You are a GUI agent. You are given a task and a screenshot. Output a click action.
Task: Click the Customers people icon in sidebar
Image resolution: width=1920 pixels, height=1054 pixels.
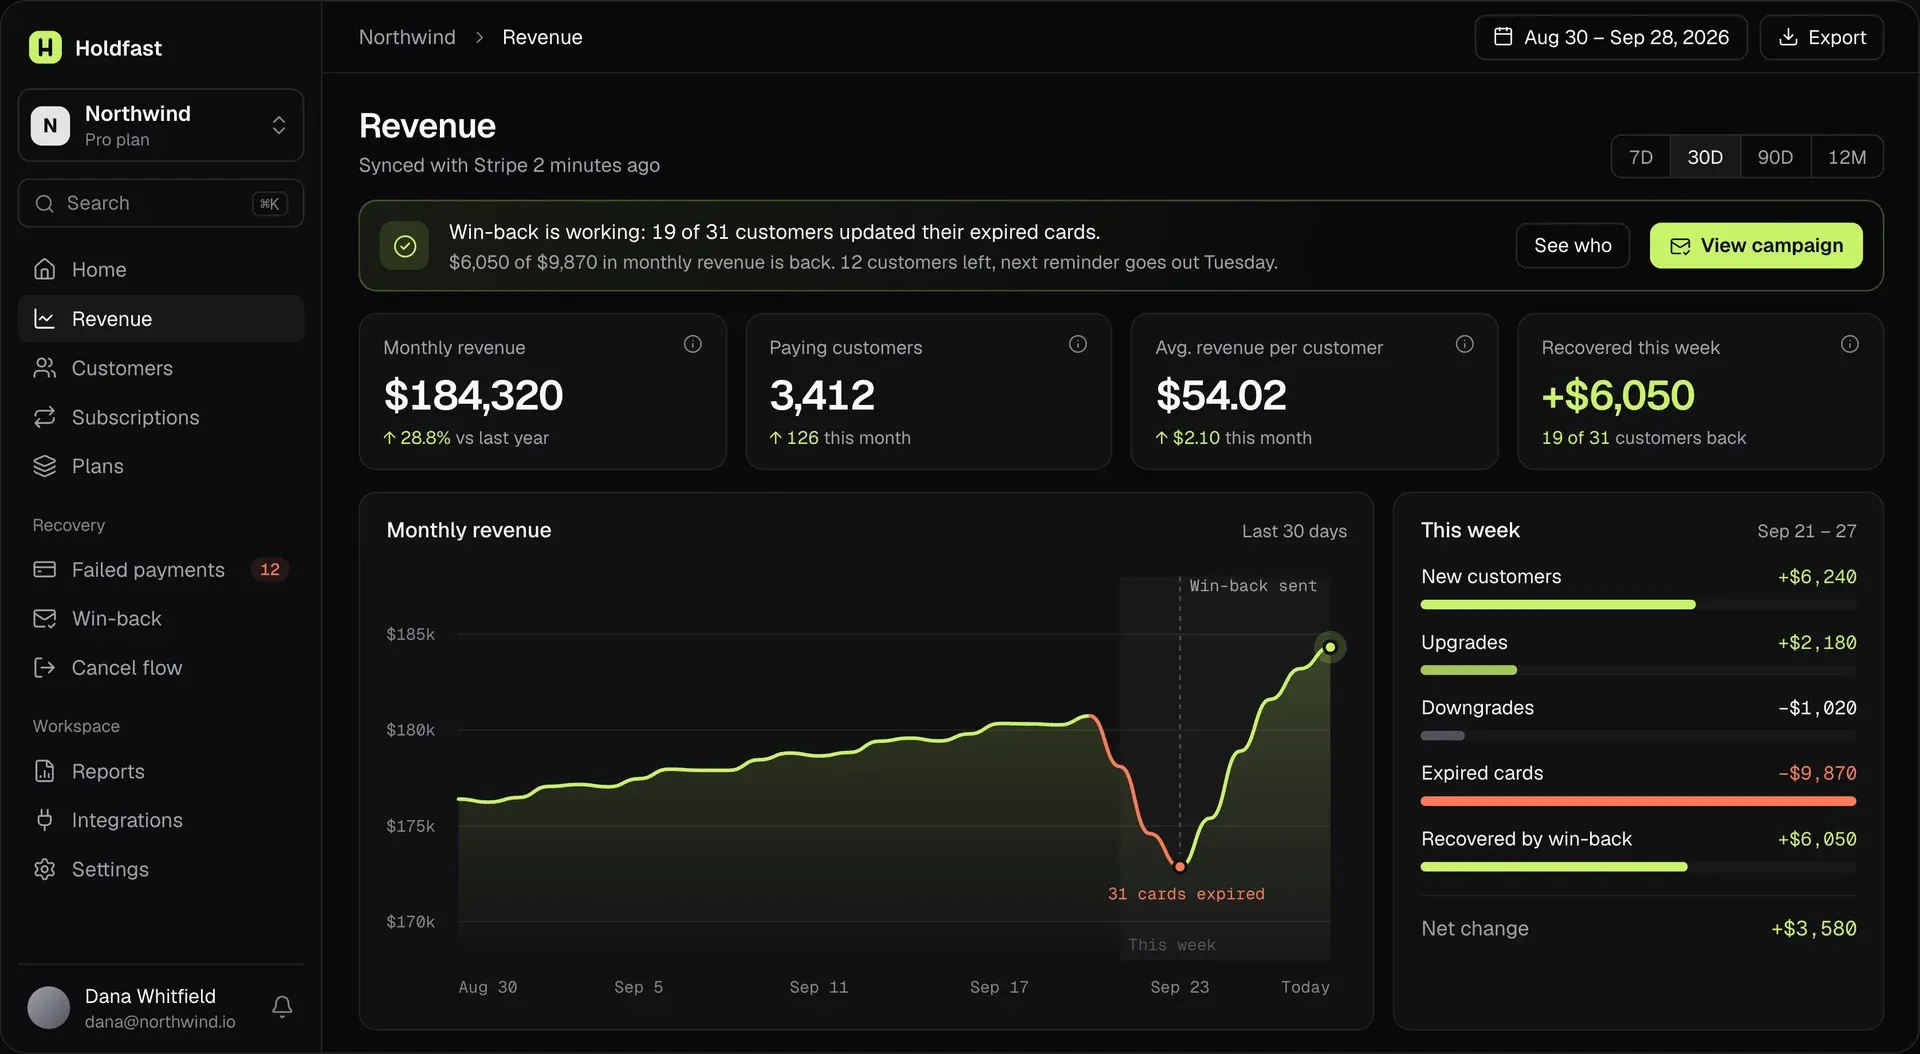(x=44, y=368)
